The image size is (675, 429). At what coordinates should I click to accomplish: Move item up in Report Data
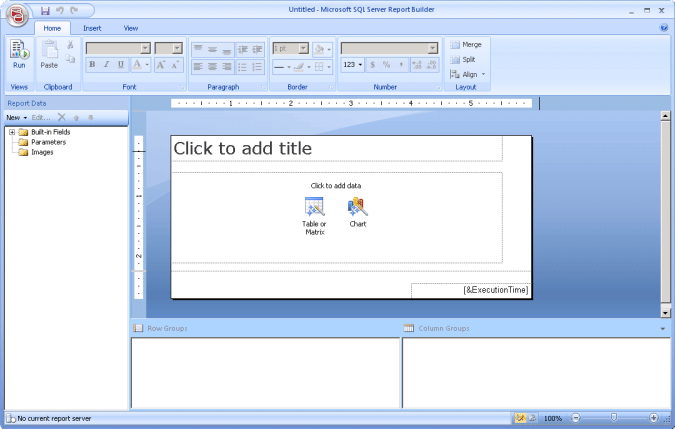[76, 117]
